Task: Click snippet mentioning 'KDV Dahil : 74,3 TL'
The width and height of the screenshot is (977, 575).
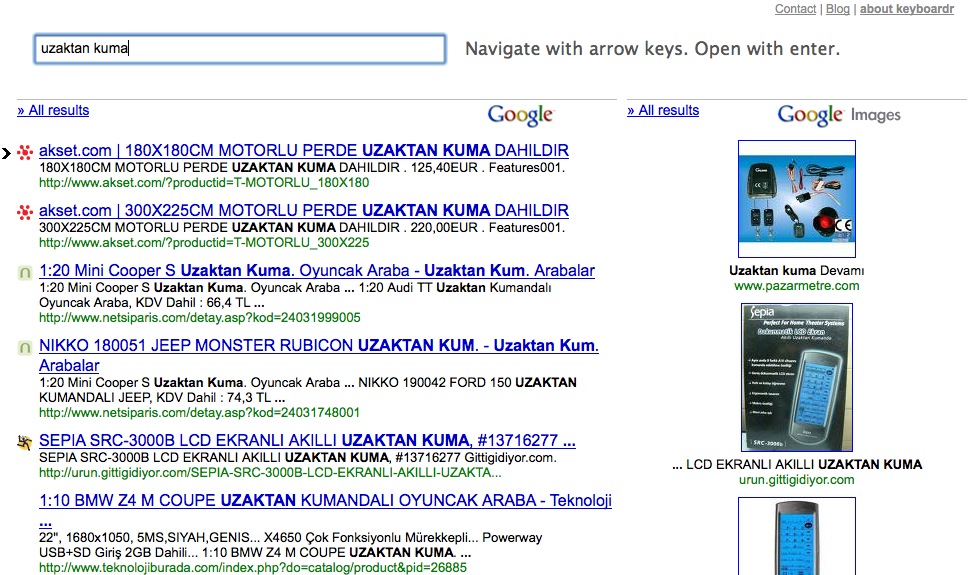Action: point(308,390)
